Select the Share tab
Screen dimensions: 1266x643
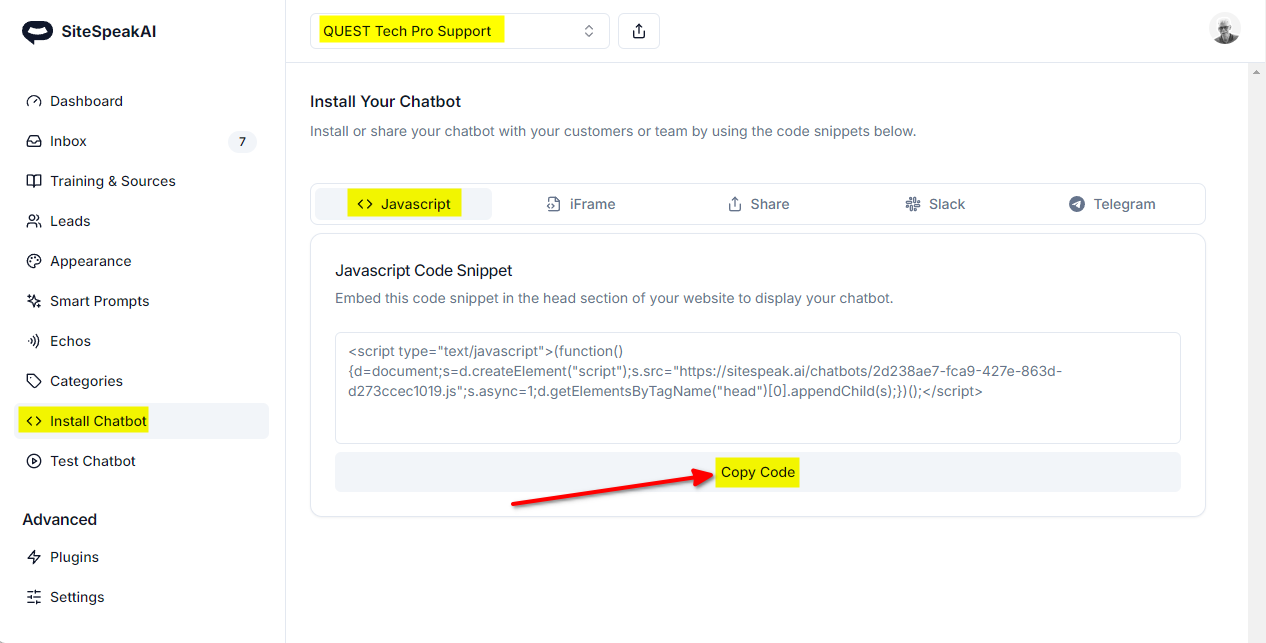(x=758, y=204)
